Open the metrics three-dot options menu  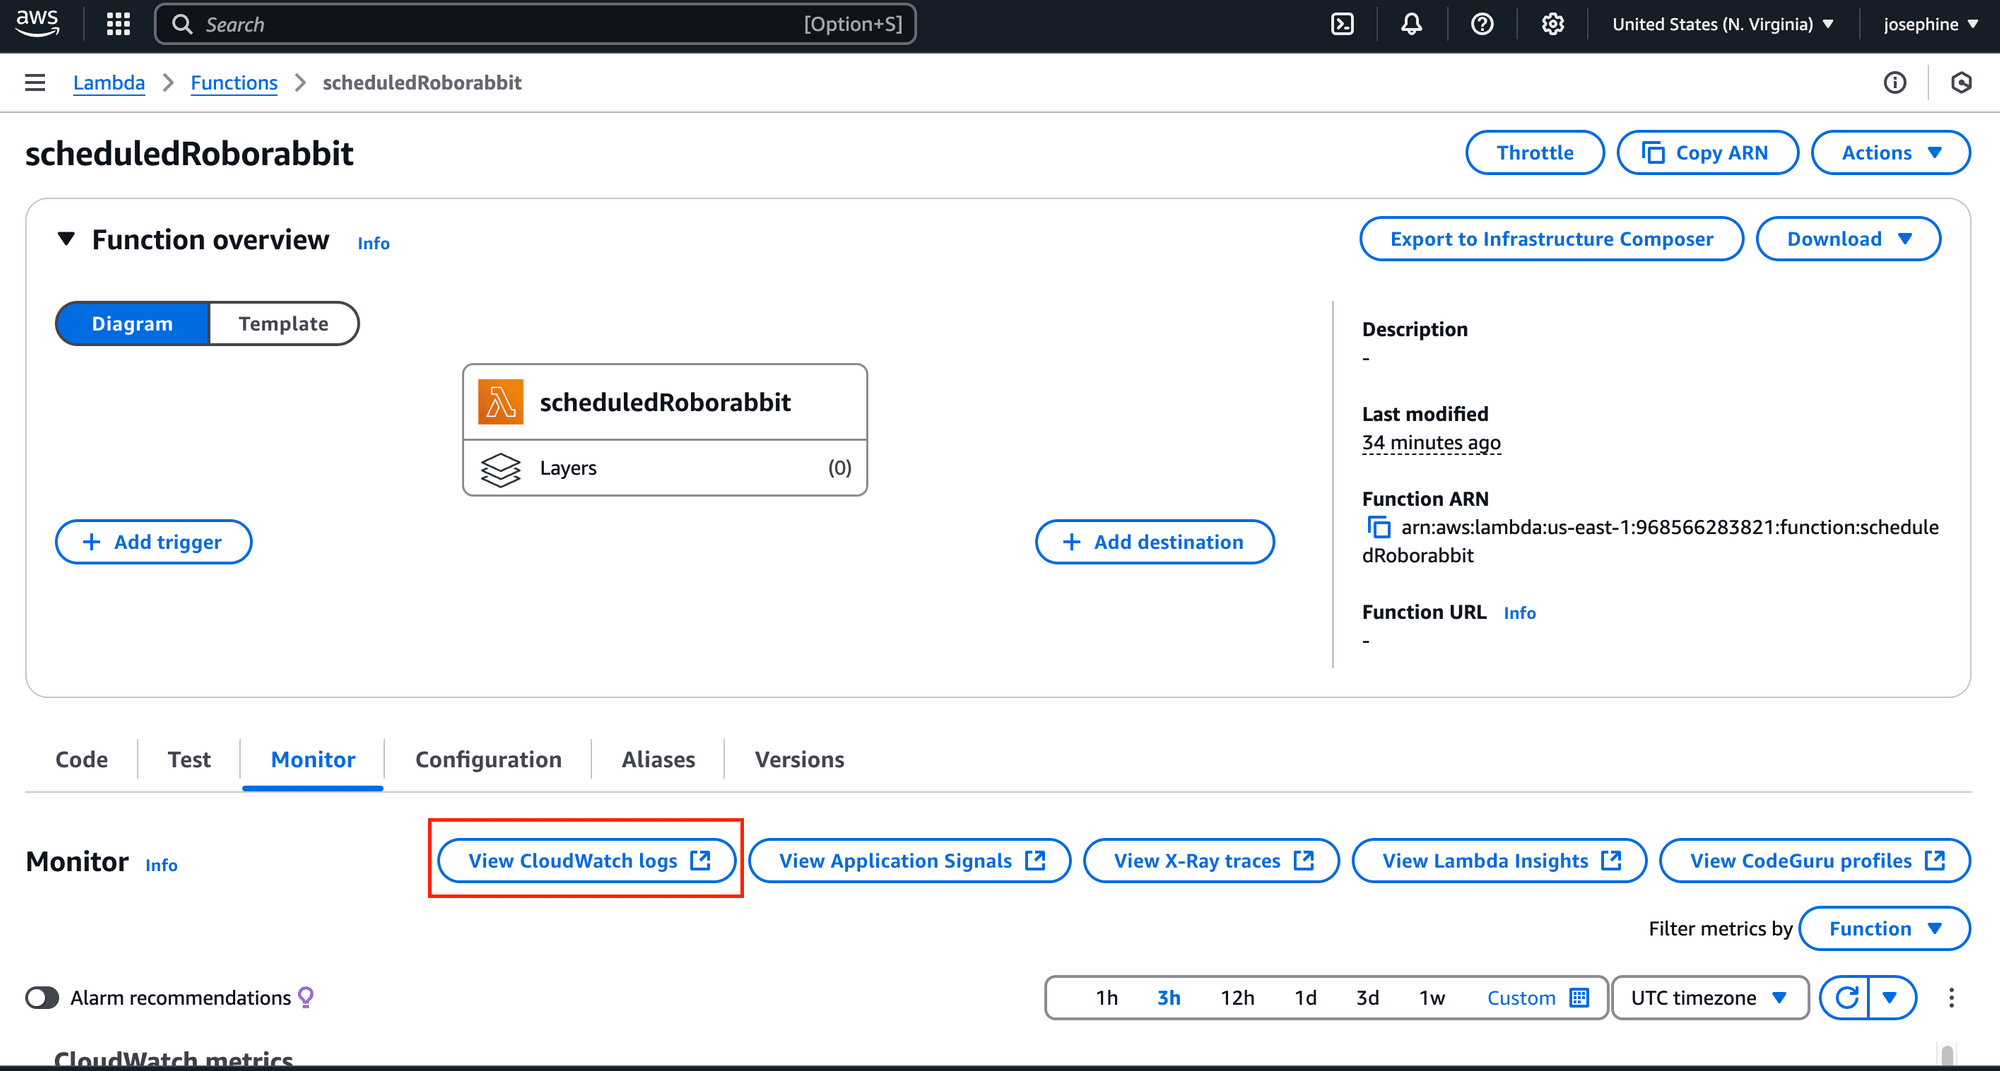(x=1951, y=997)
